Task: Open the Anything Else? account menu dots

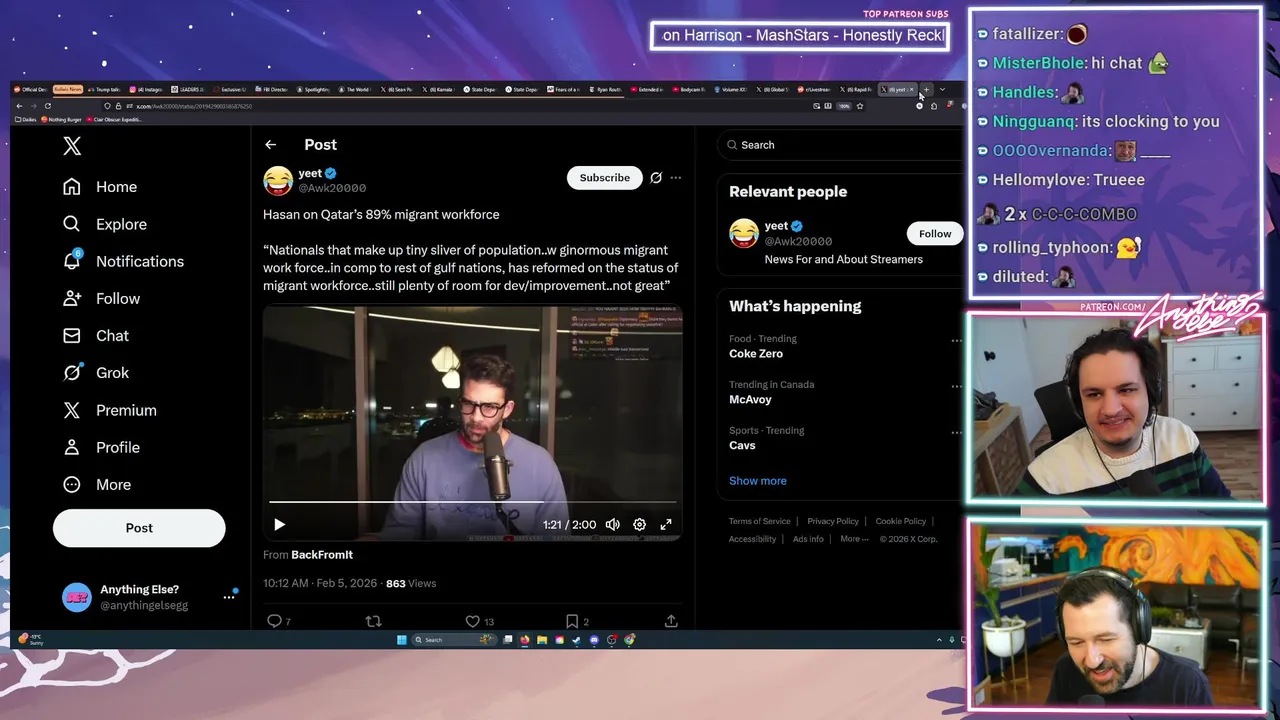Action: click(229, 597)
